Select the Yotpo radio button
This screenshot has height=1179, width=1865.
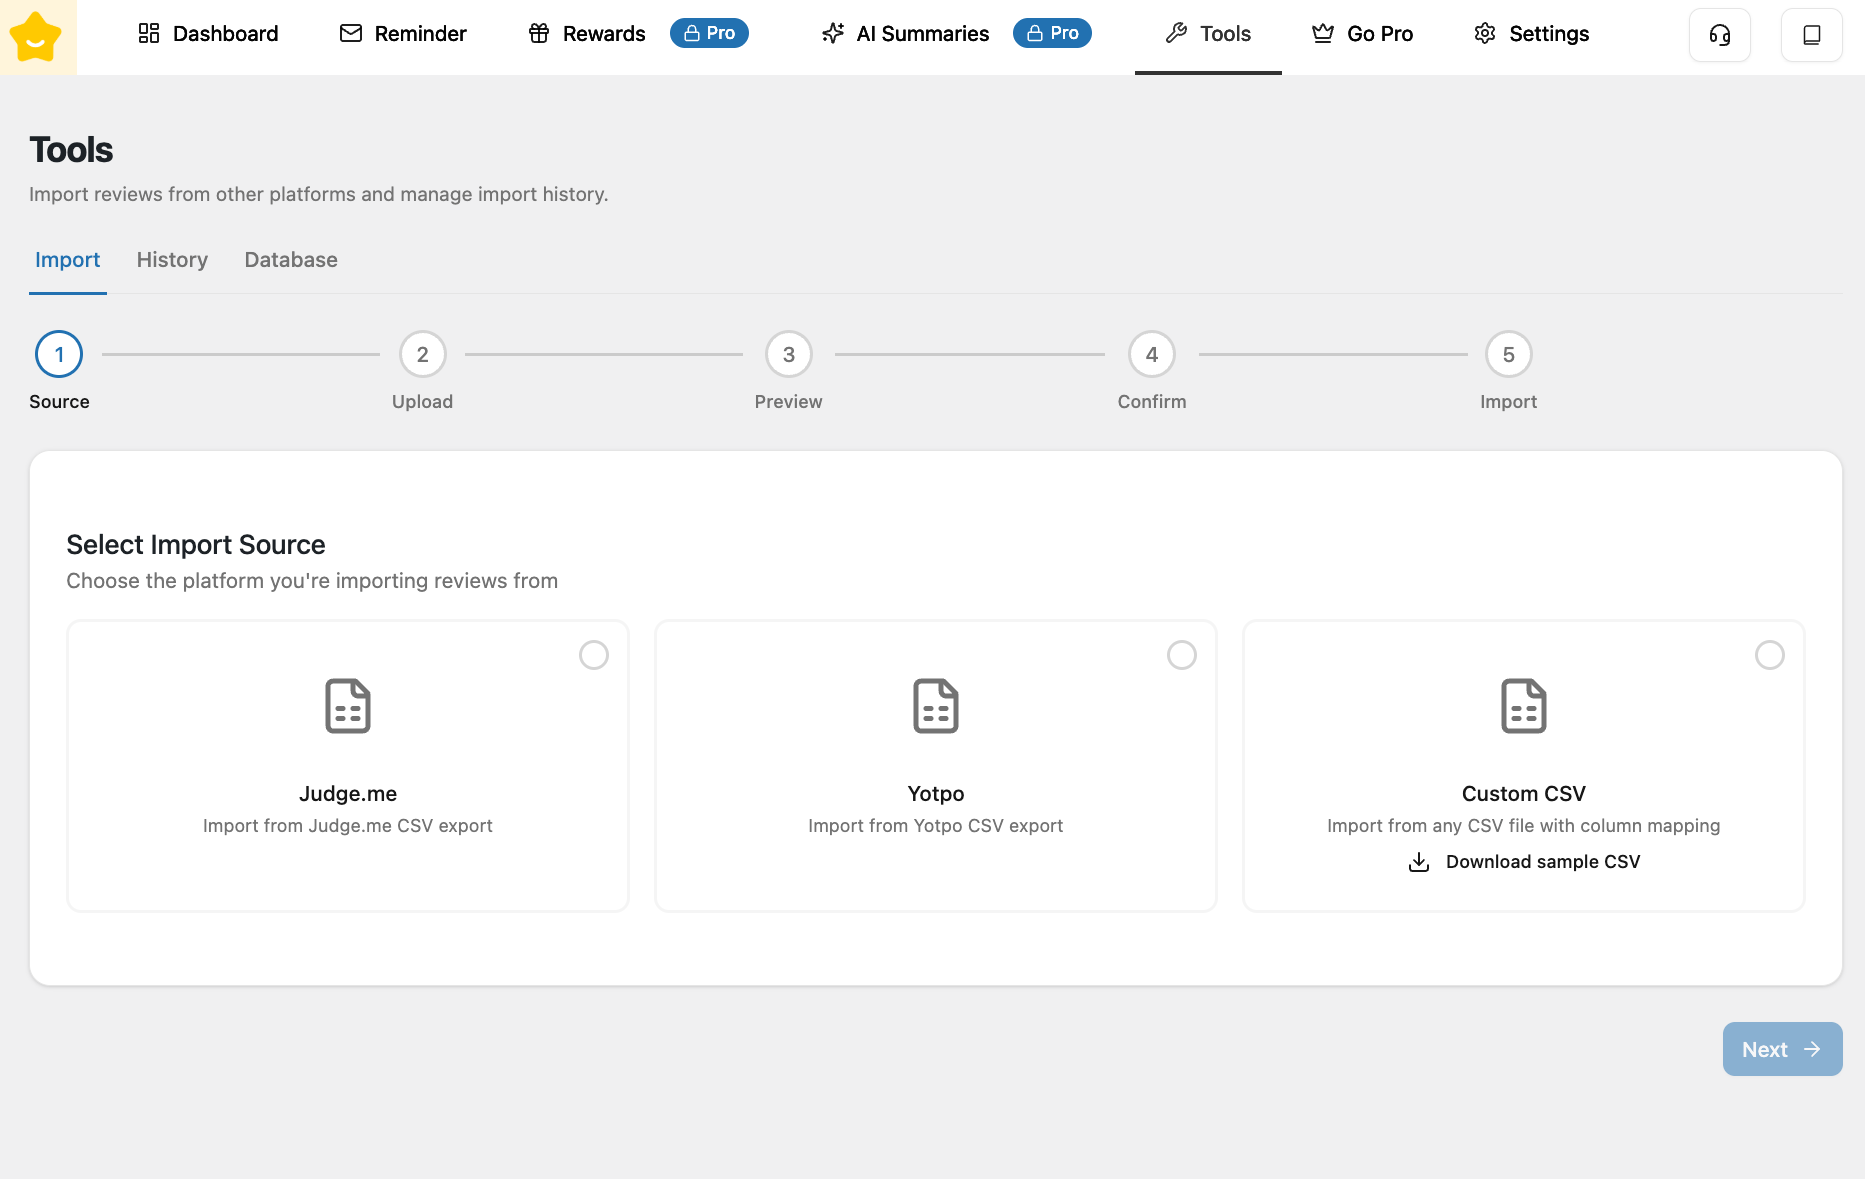[1182, 655]
